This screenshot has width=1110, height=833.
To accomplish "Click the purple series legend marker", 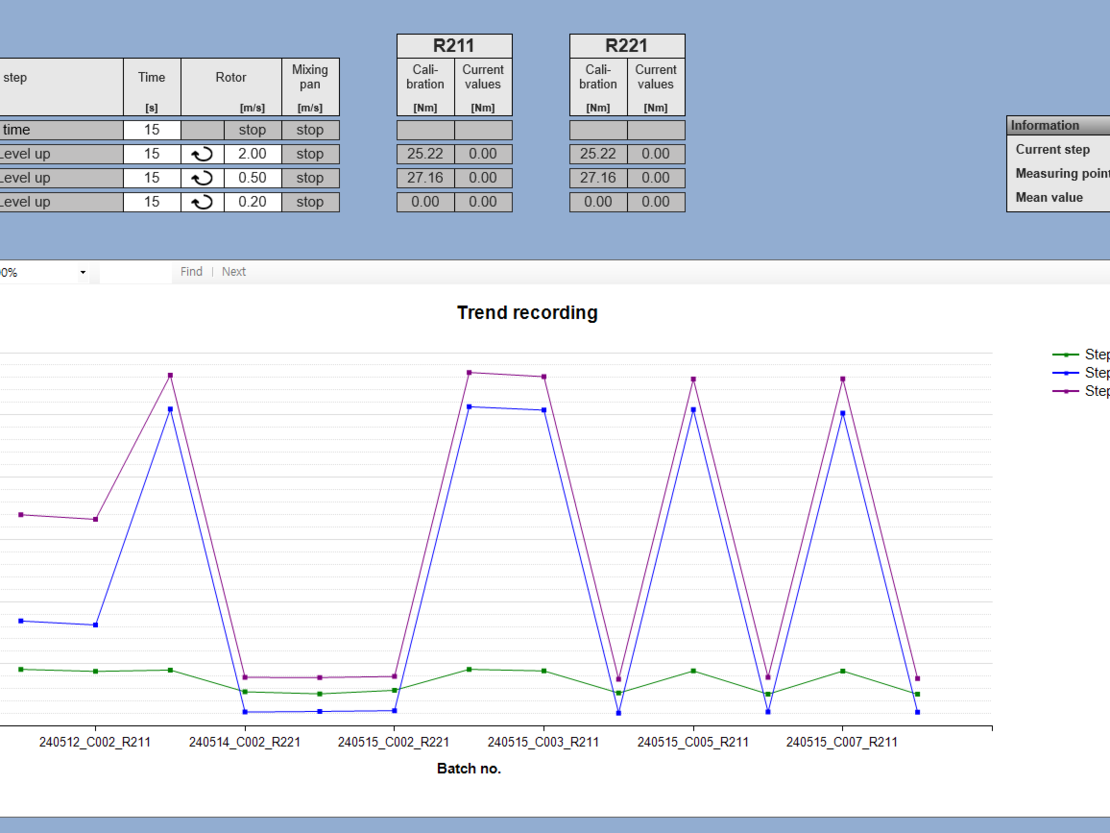I will [x=1066, y=391].
